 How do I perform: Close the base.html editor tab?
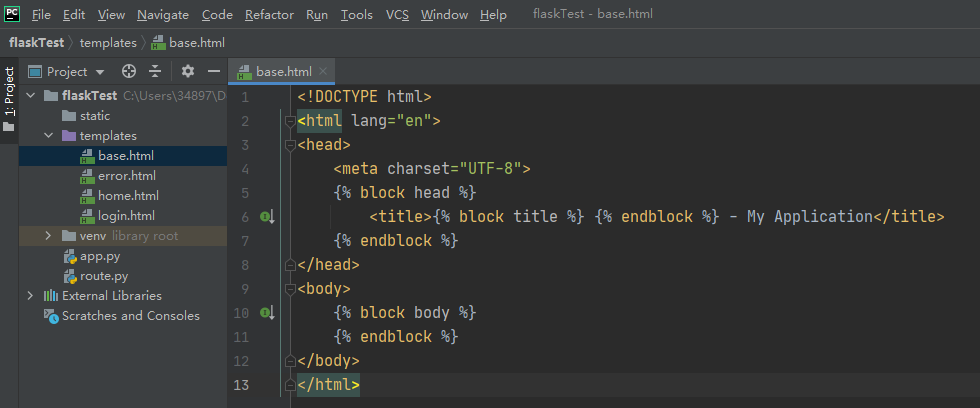pyautogui.click(x=323, y=71)
